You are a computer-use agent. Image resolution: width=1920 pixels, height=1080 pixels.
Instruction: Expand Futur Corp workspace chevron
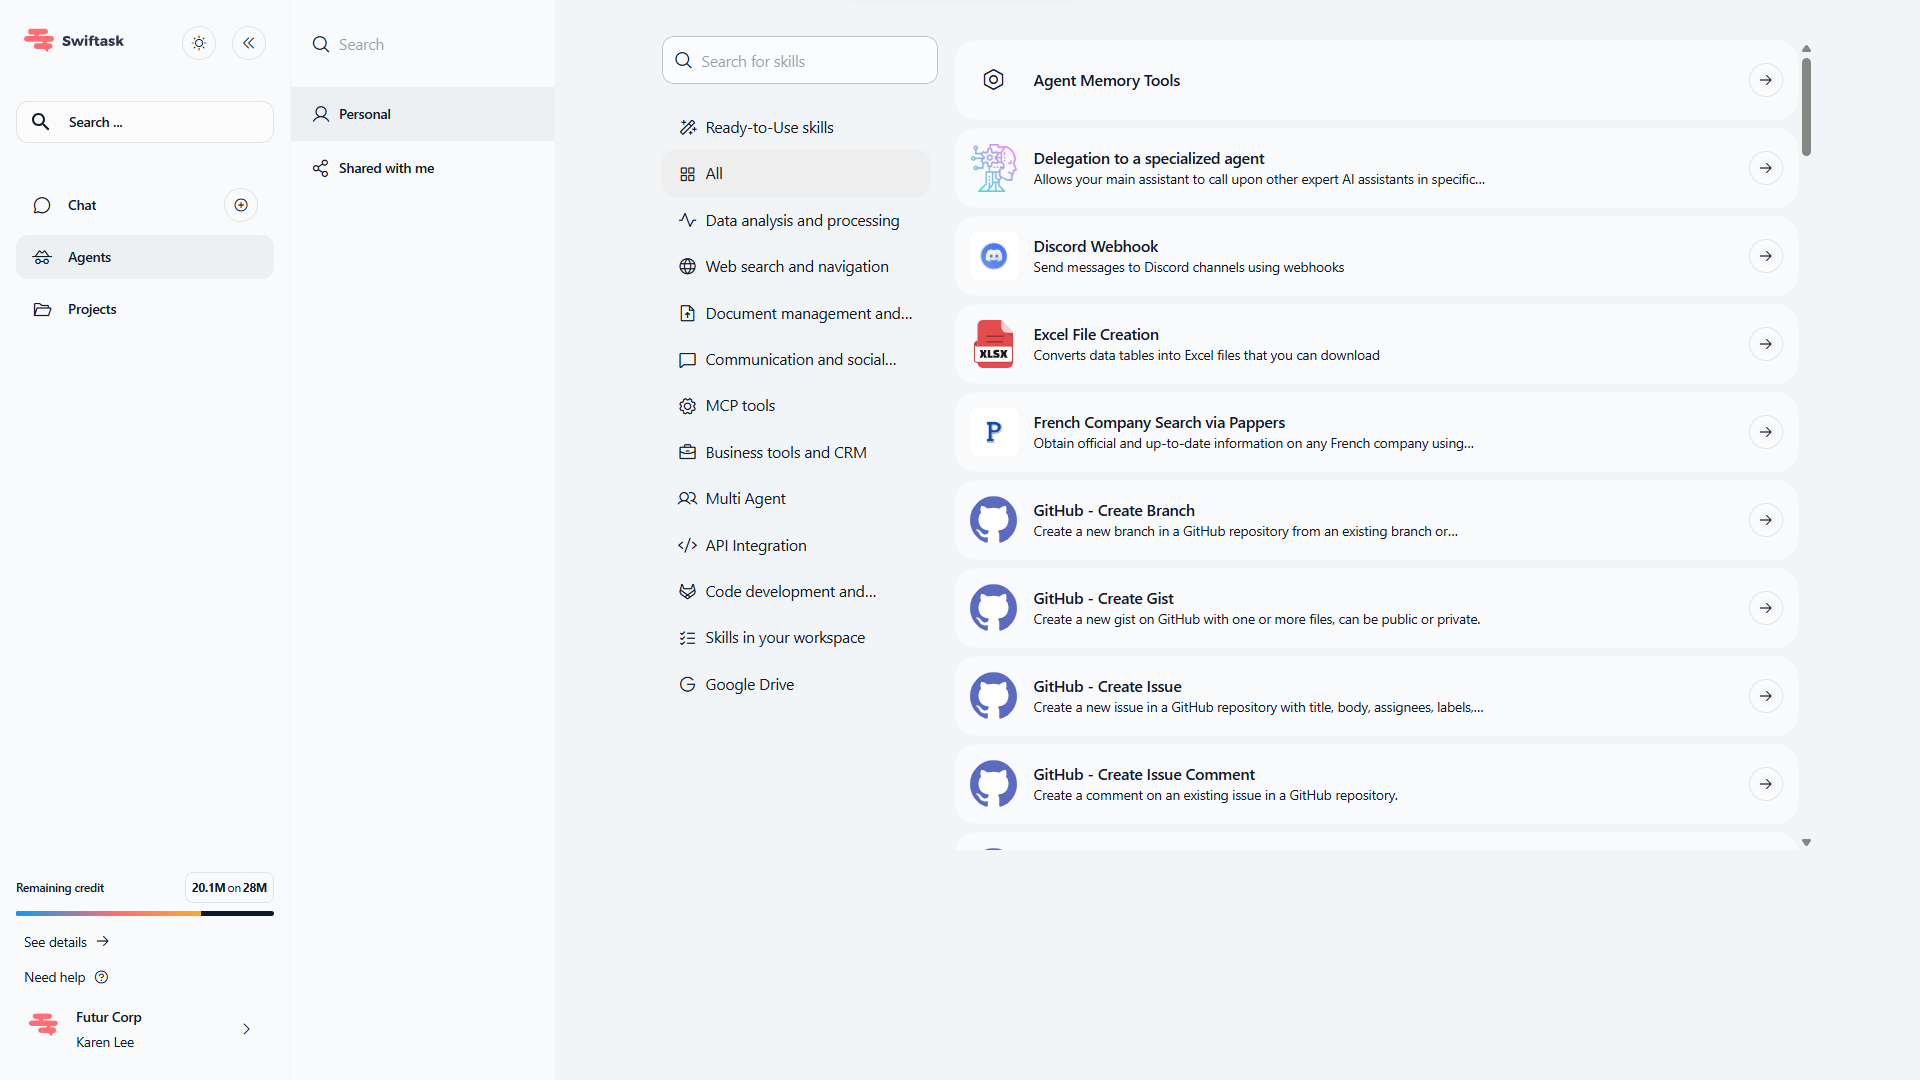coord(246,1029)
